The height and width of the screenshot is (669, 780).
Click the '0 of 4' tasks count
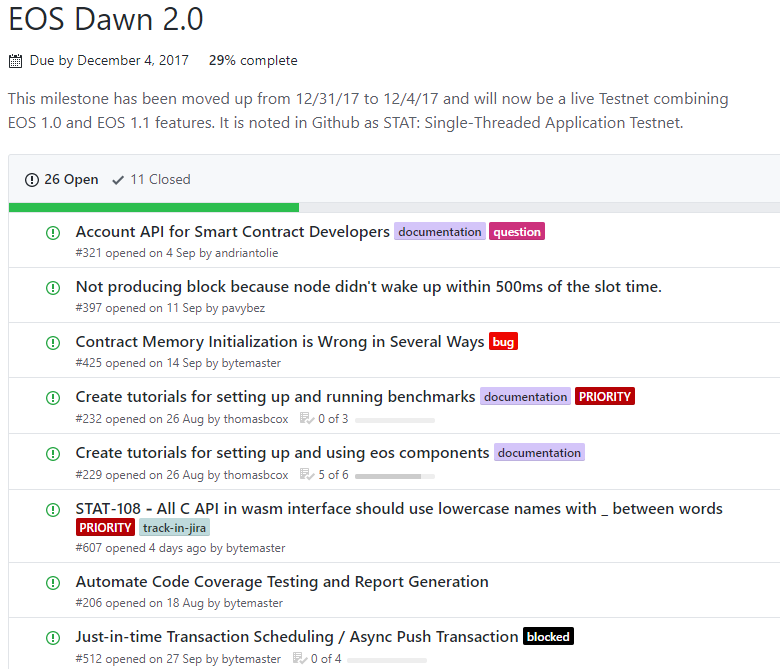pyautogui.click(x=326, y=659)
